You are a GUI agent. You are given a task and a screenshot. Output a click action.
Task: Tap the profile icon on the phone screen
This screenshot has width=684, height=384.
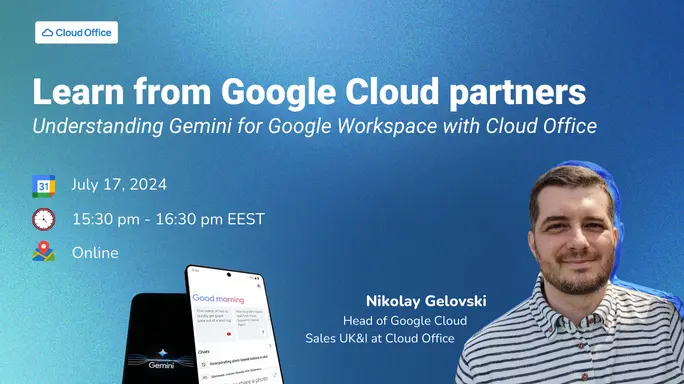coord(259,286)
